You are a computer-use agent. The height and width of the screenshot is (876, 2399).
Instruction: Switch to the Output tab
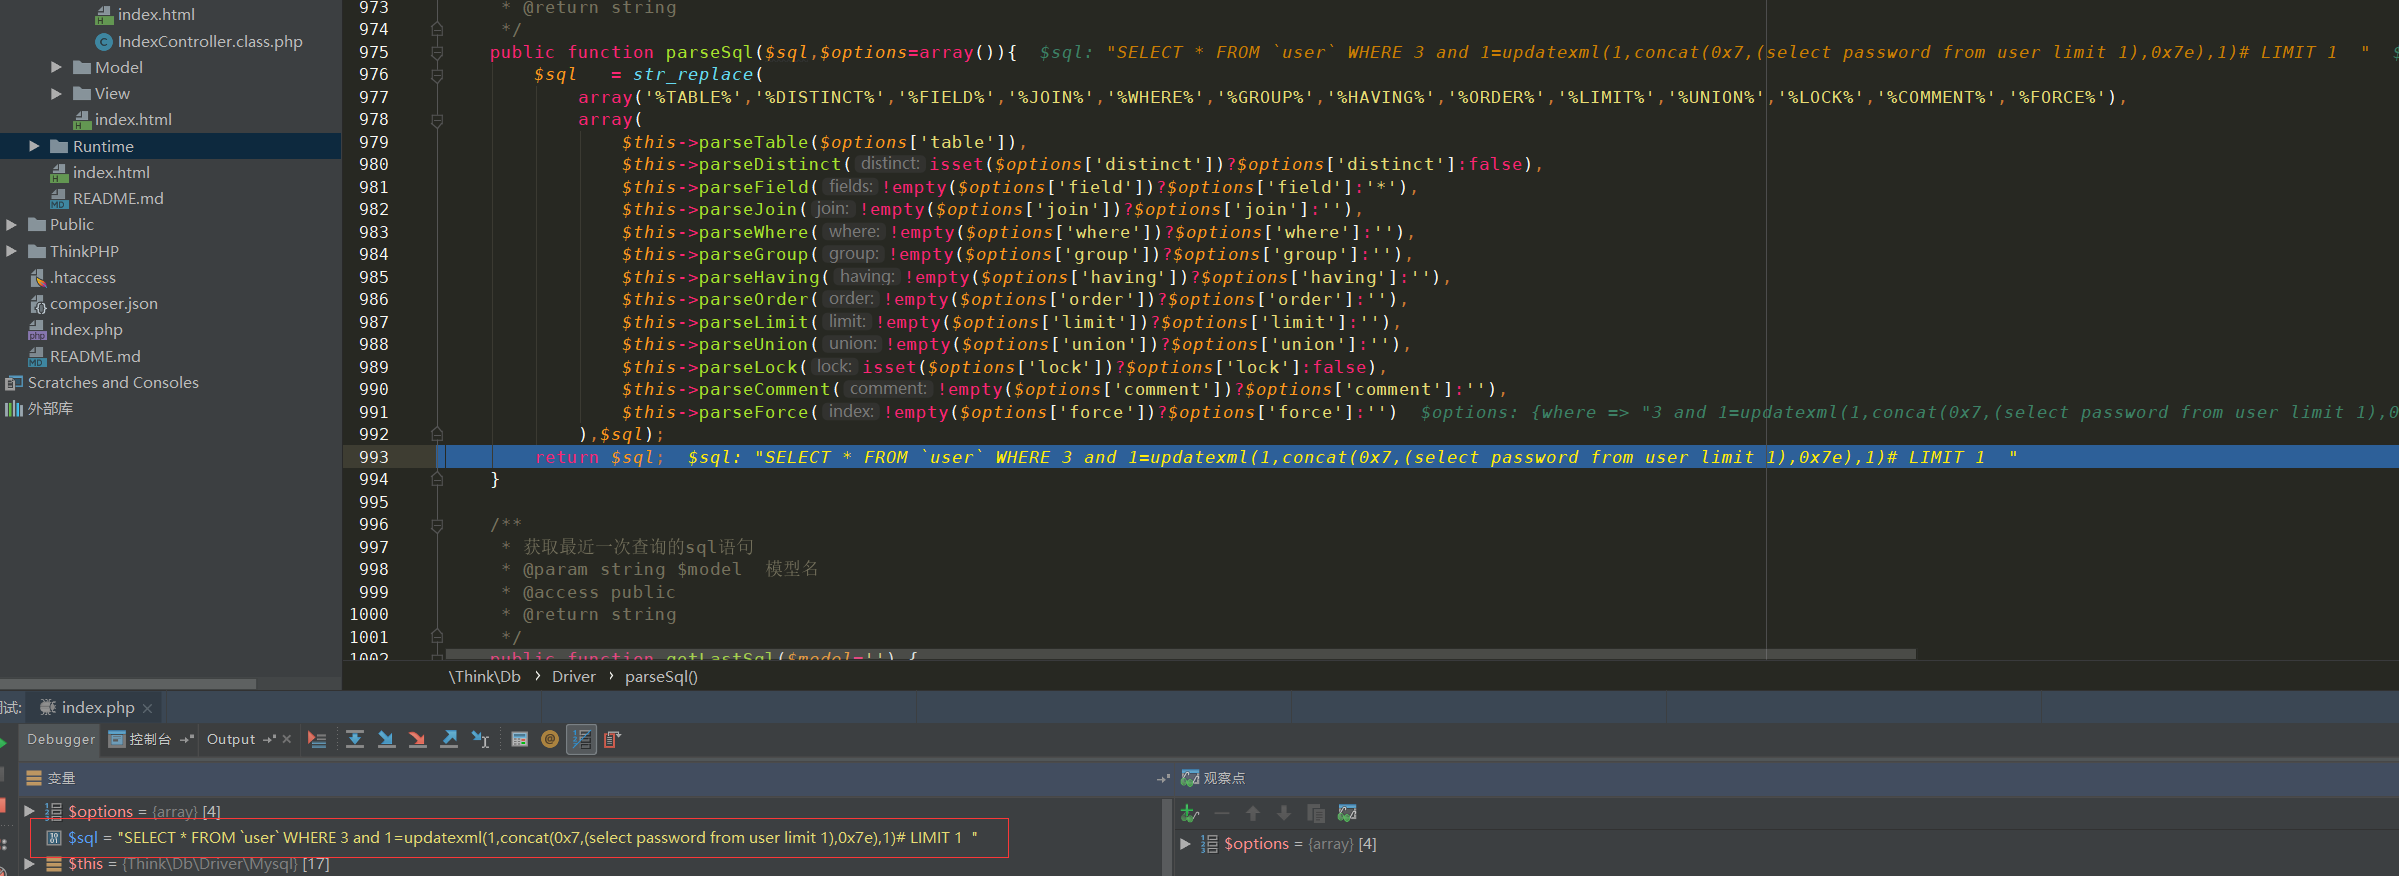click(x=231, y=740)
